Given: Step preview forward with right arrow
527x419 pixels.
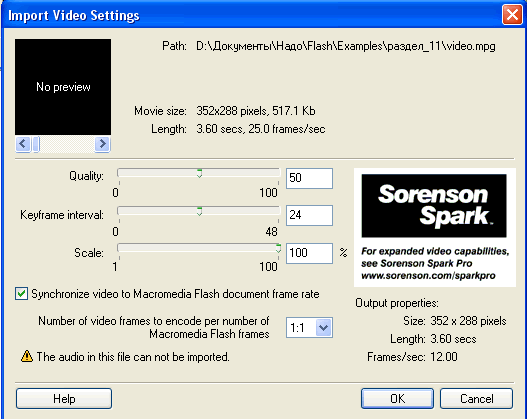Looking at the screenshot, I should [102, 144].
